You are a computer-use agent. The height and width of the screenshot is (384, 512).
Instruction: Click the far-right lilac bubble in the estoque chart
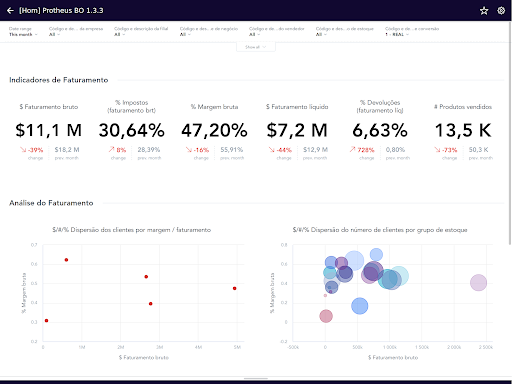tap(478, 283)
